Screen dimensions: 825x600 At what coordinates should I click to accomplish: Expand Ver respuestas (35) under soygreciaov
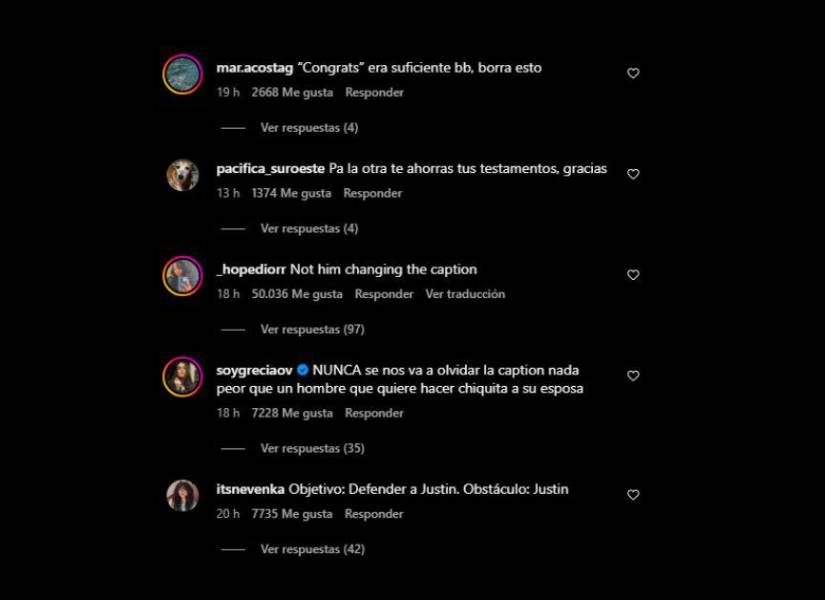pos(313,448)
